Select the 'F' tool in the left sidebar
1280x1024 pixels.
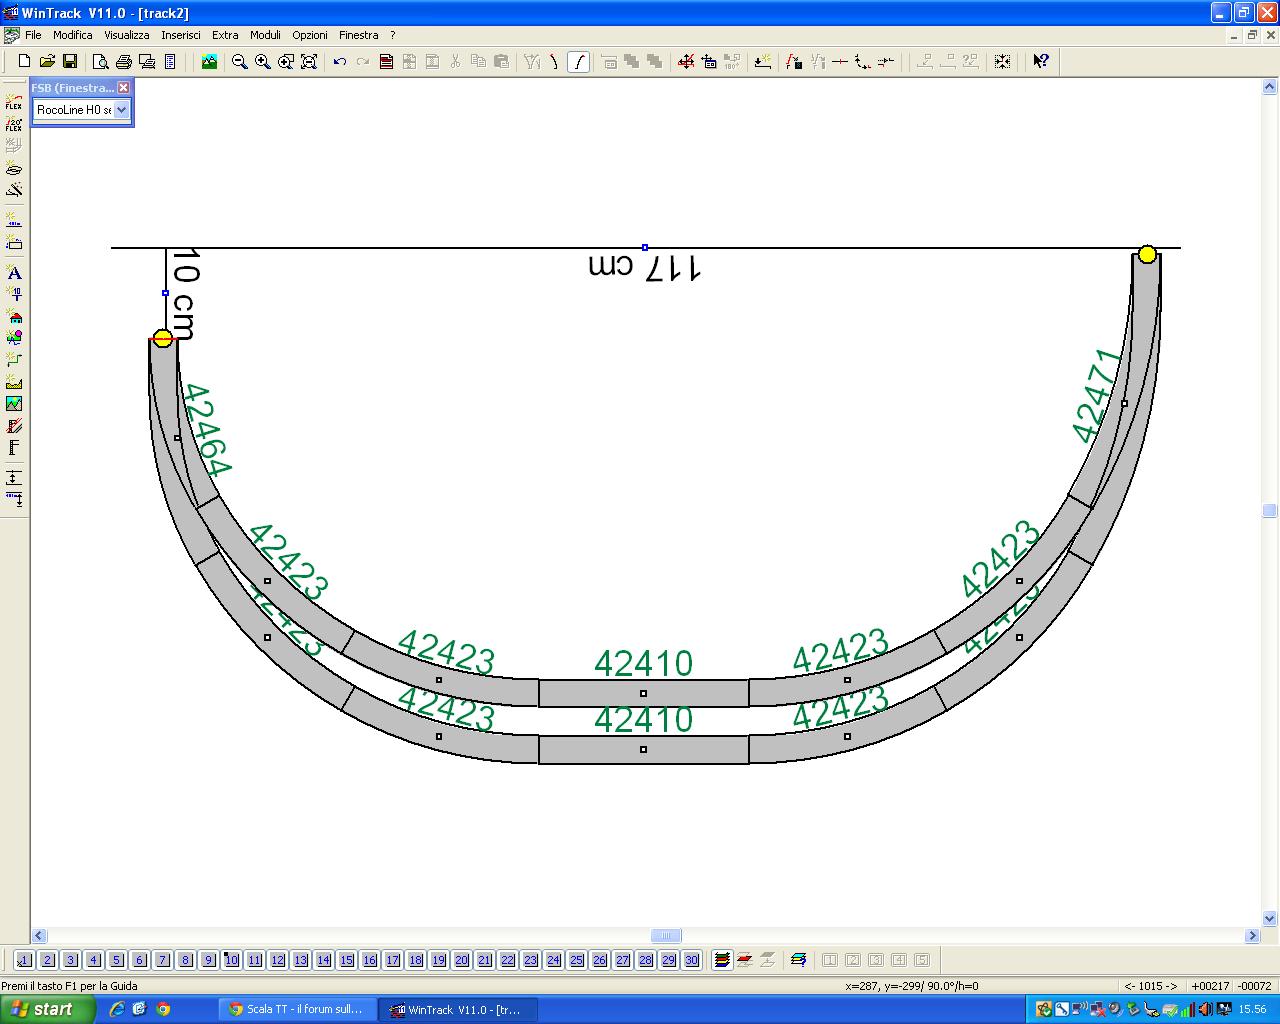(x=14, y=448)
